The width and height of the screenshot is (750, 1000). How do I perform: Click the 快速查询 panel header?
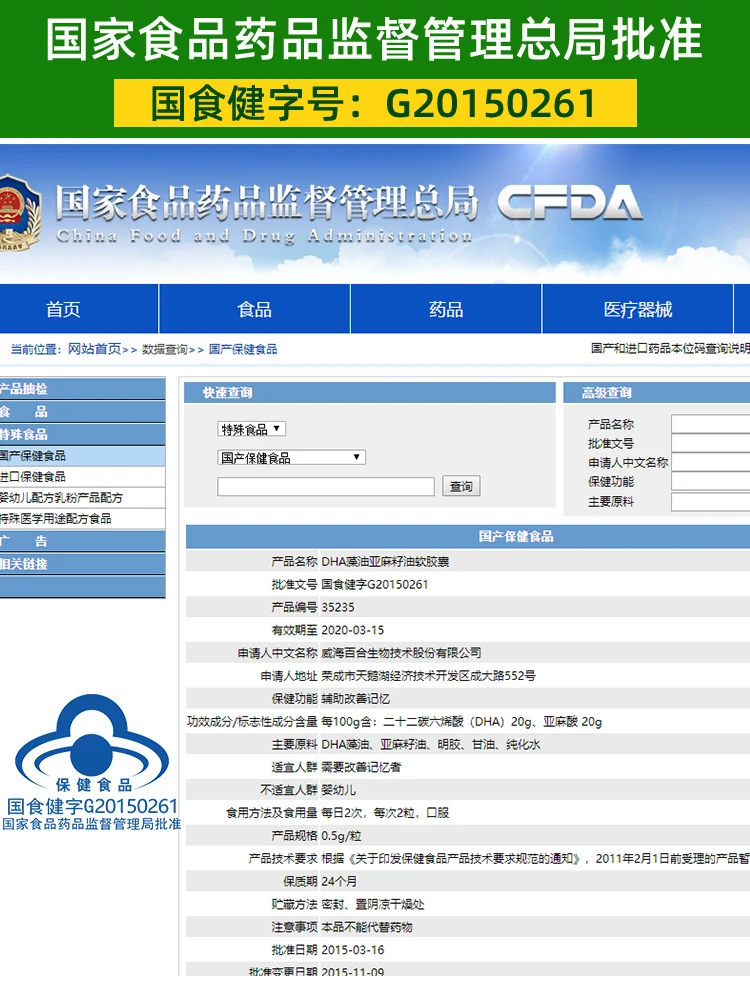pyautogui.click(x=370, y=393)
